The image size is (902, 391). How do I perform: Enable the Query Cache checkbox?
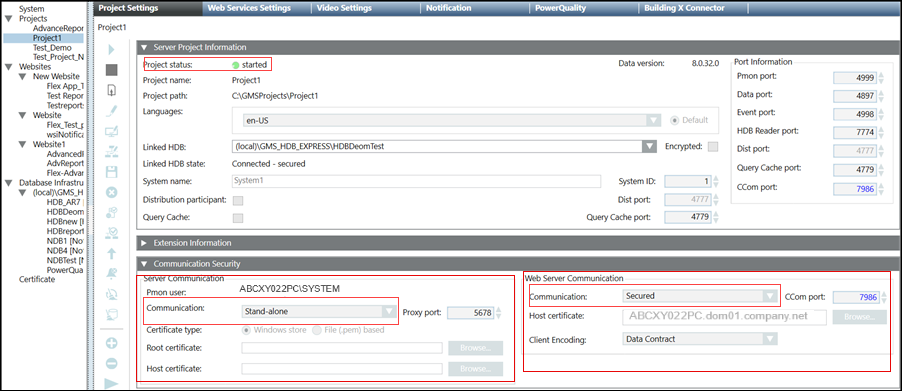click(x=237, y=218)
